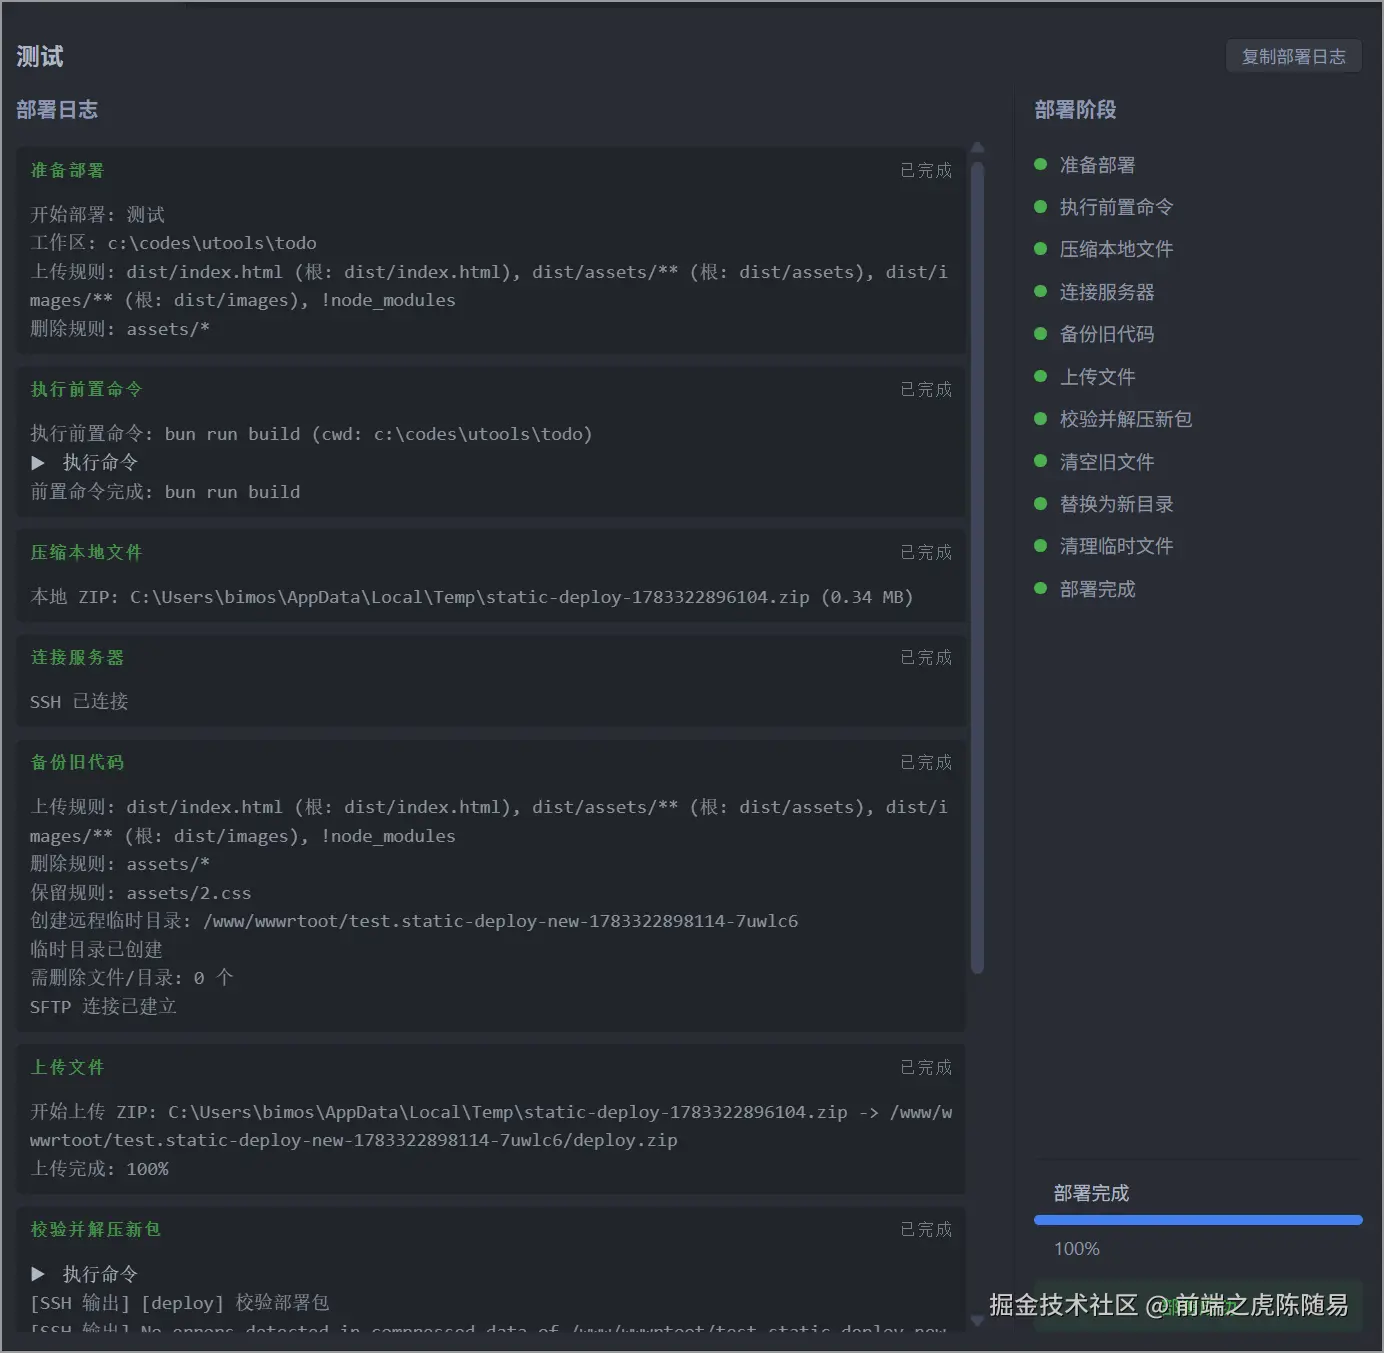Click 已完成 status of 备份旧代码 log section

tap(926, 762)
